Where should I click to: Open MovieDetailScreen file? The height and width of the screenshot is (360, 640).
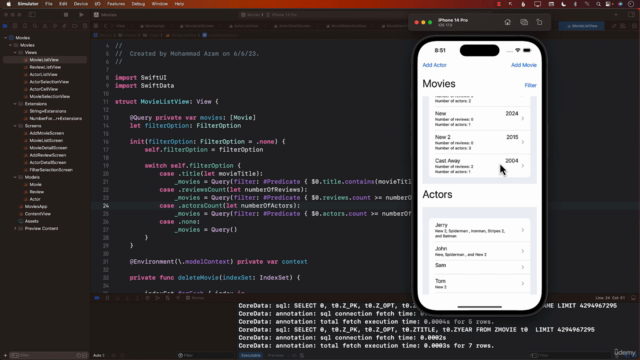[x=48, y=148]
